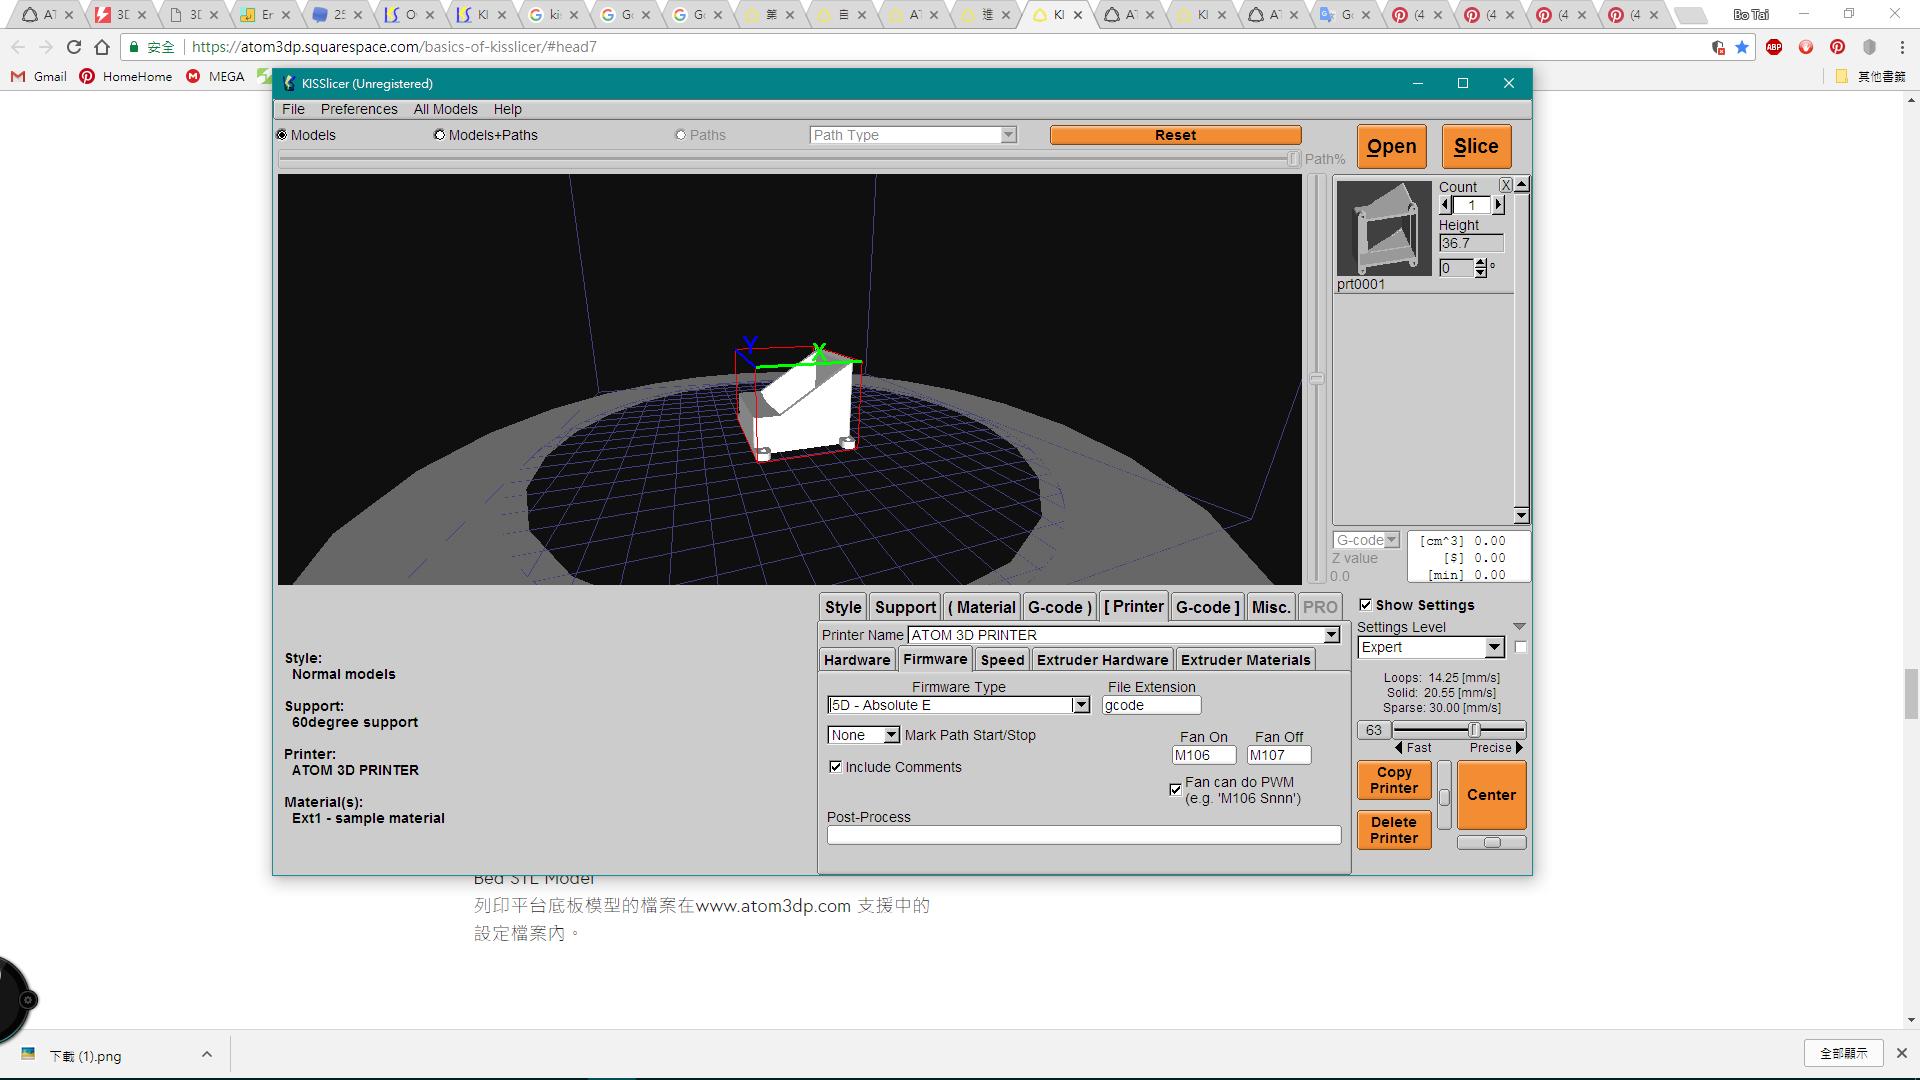Click the Fast left arrow under speed slider
This screenshot has height=1080, width=1920.
[1398, 748]
